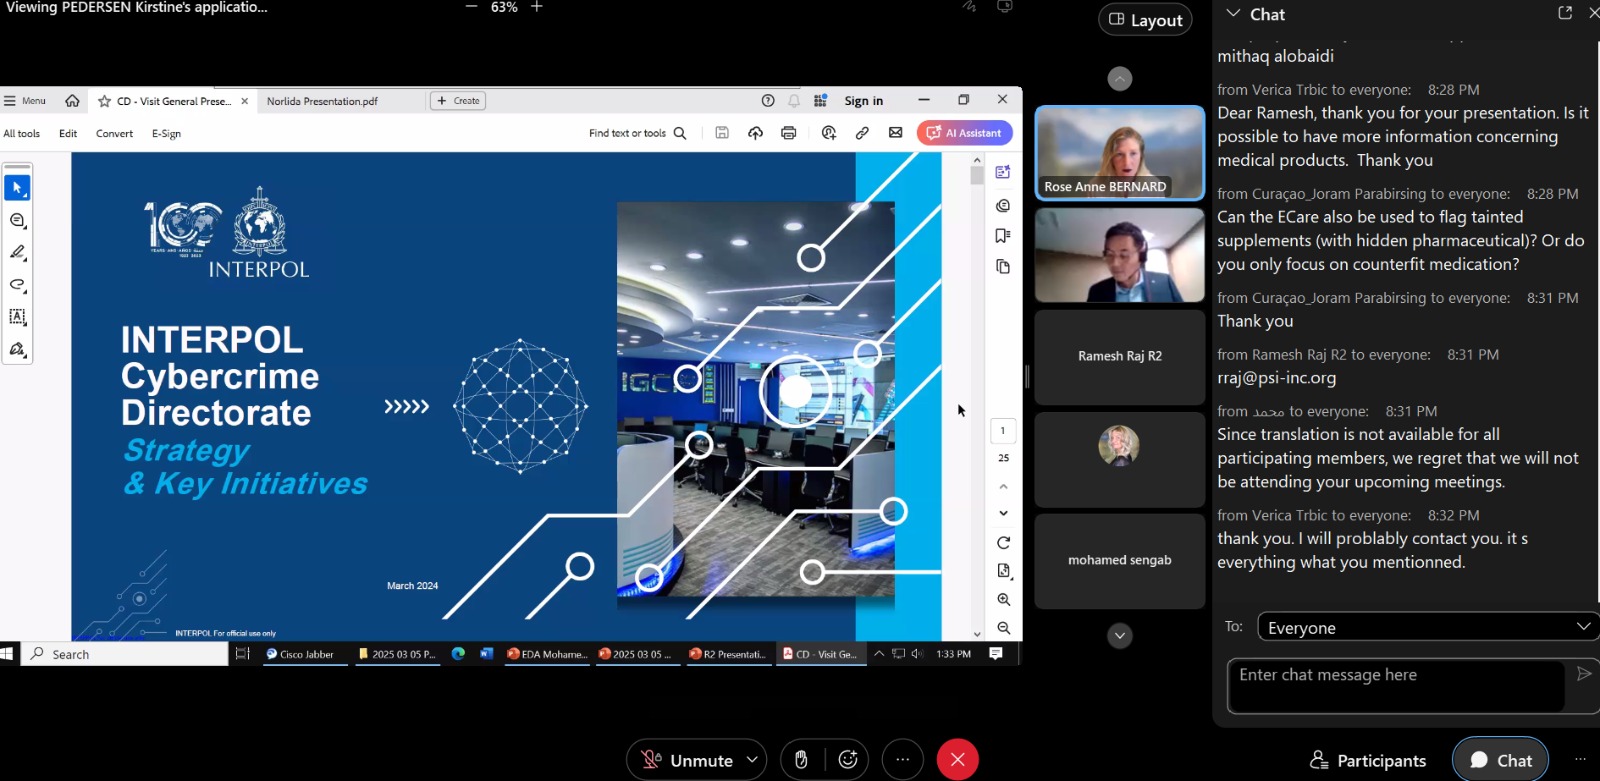
Task: Expand the audio options arrow beside Unmute
Action: [x=752, y=760]
